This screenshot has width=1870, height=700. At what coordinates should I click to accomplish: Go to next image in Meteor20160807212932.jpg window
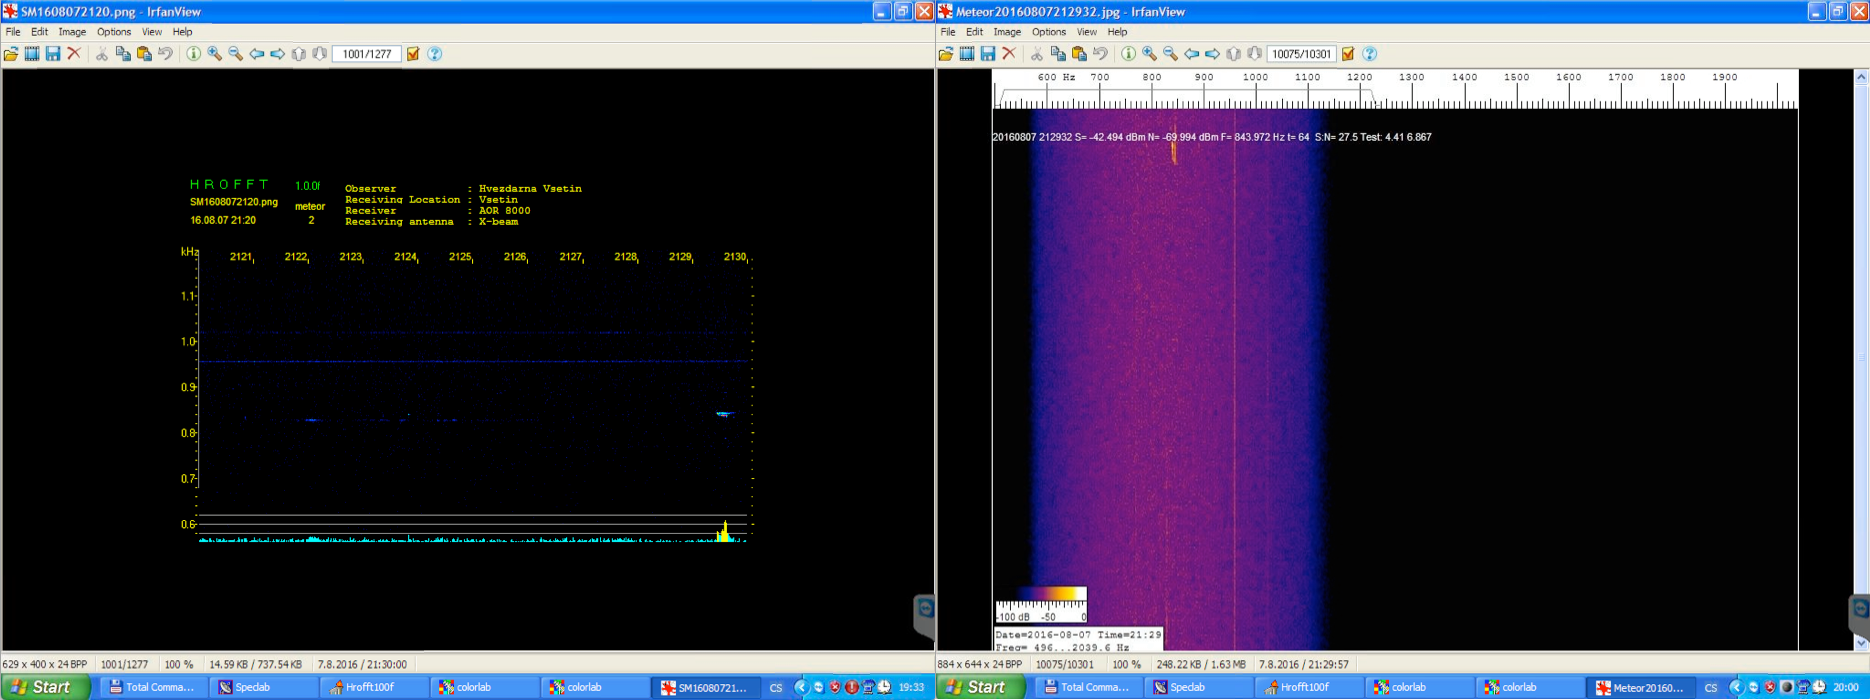tap(1212, 54)
